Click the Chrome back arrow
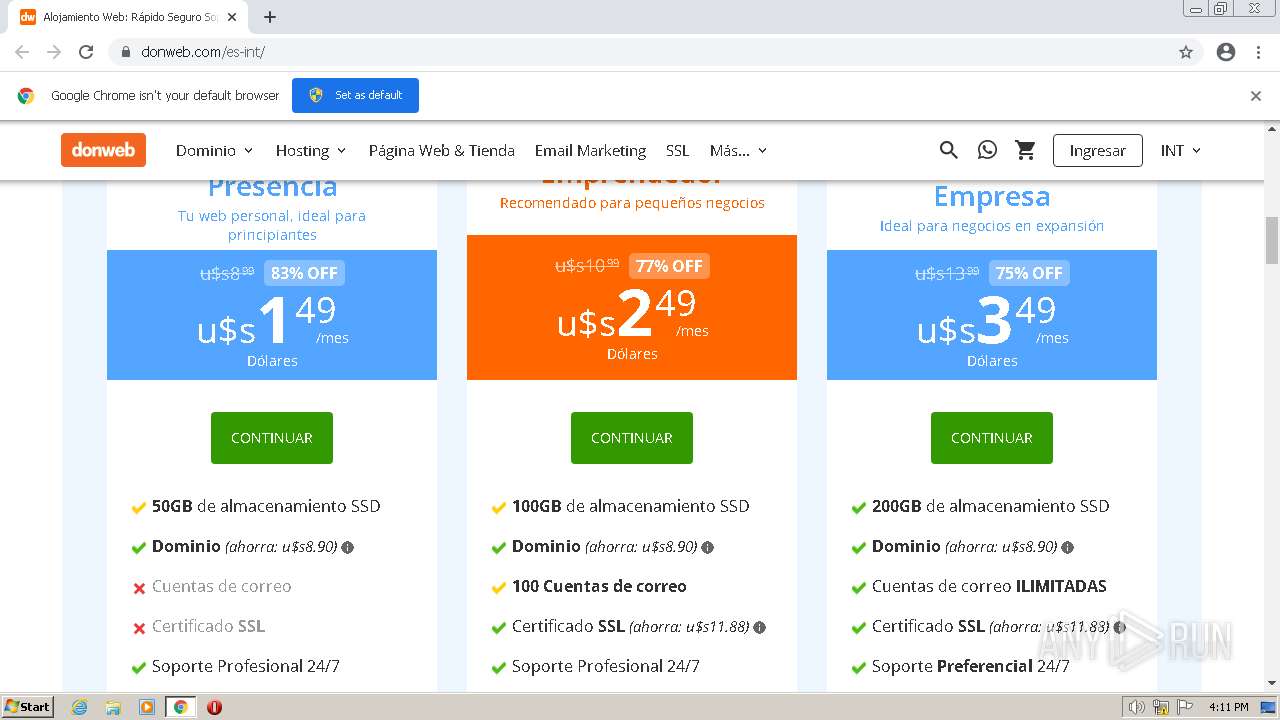 22,52
